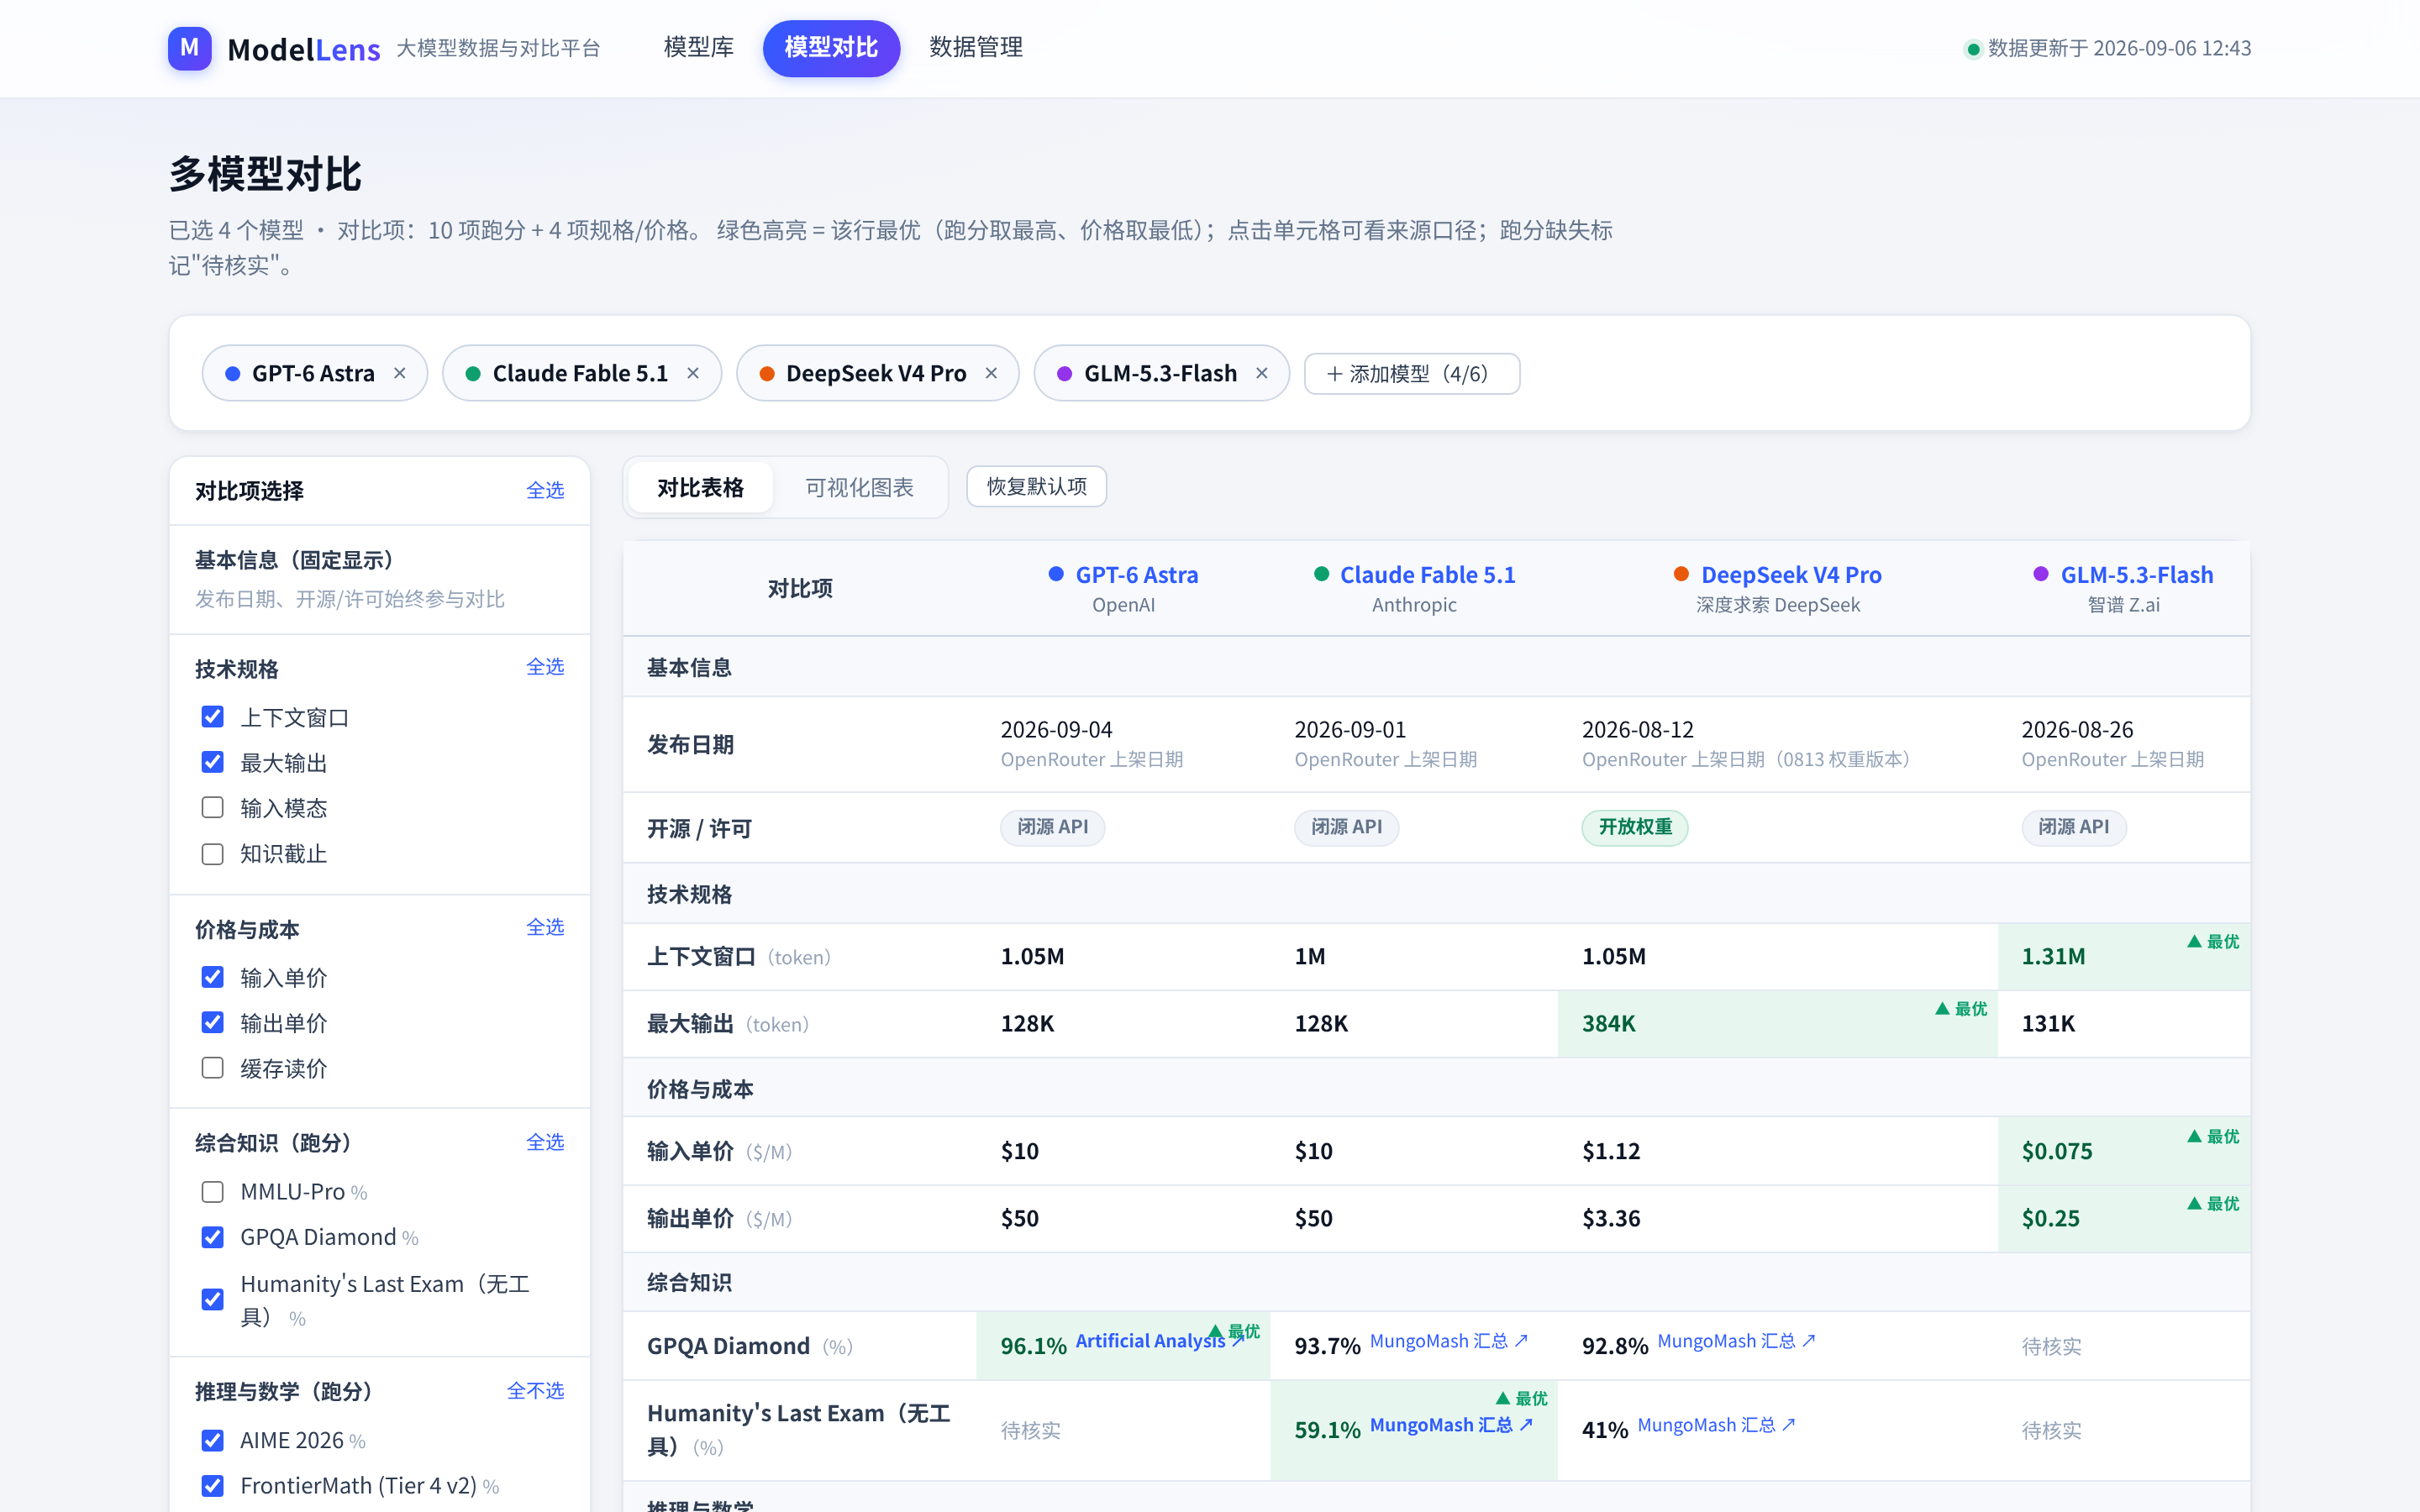Open Artificial Analysis source link for GPT-6 Astra
The height and width of the screenshot is (1512, 2420).
(x=1160, y=1341)
